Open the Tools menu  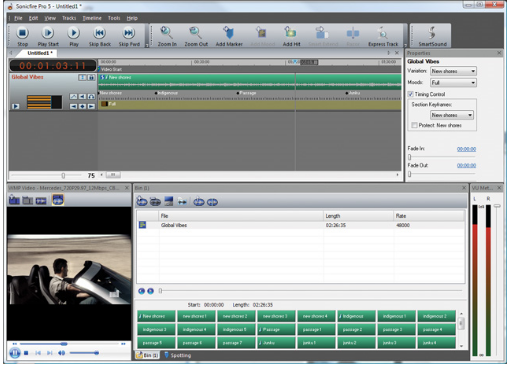click(114, 18)
